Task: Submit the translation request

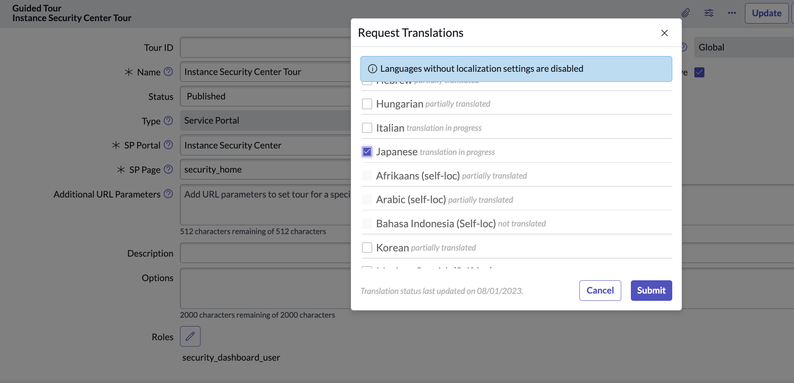Action: coord(651,291)
